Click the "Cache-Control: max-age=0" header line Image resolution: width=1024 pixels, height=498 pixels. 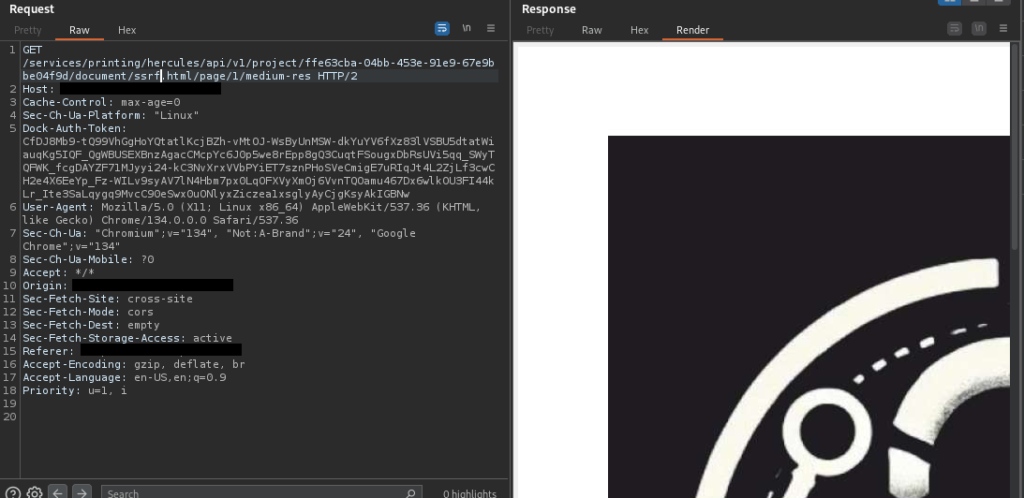[x=101, y=102]
